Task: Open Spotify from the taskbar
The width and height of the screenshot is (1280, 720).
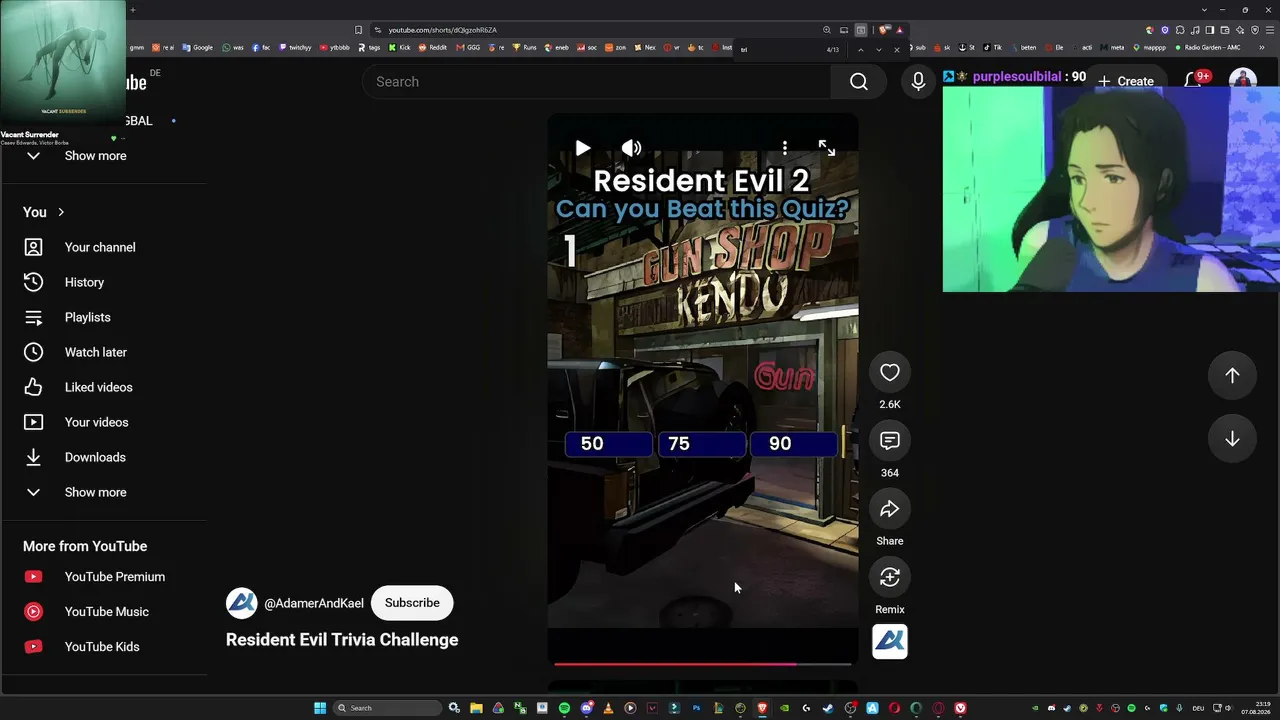Action: tap(564, 708)
